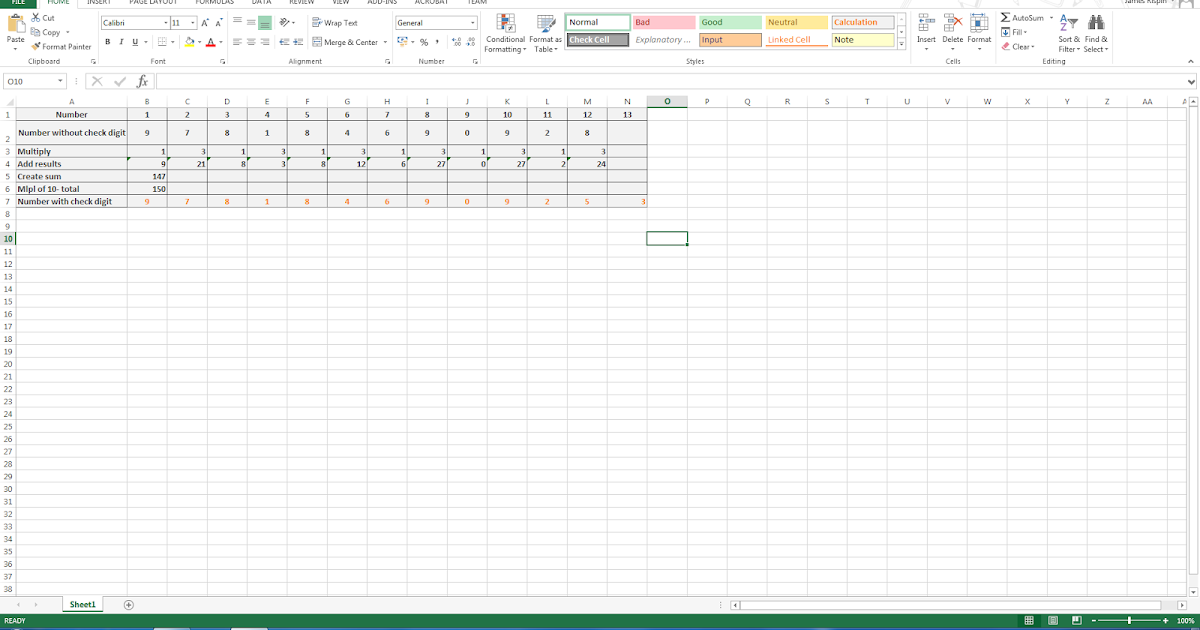Click the Borders icon
1200x630 pixels.
pyautogui.click(x=162, y=42)
